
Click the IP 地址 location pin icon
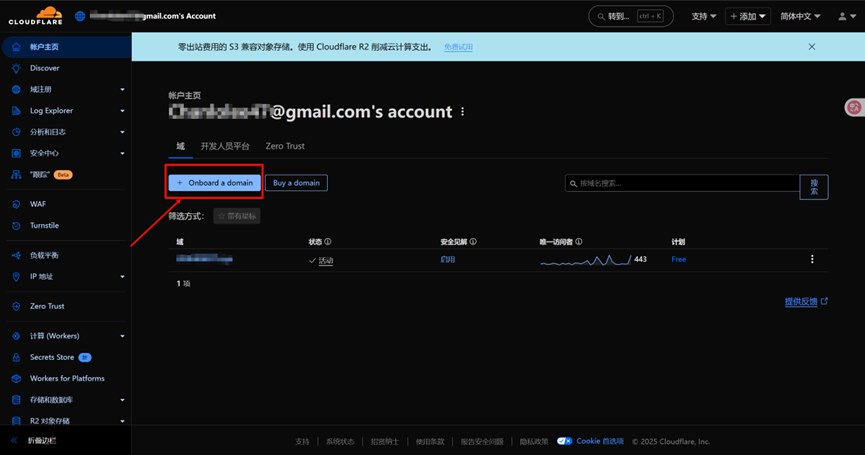click(16, 276)
